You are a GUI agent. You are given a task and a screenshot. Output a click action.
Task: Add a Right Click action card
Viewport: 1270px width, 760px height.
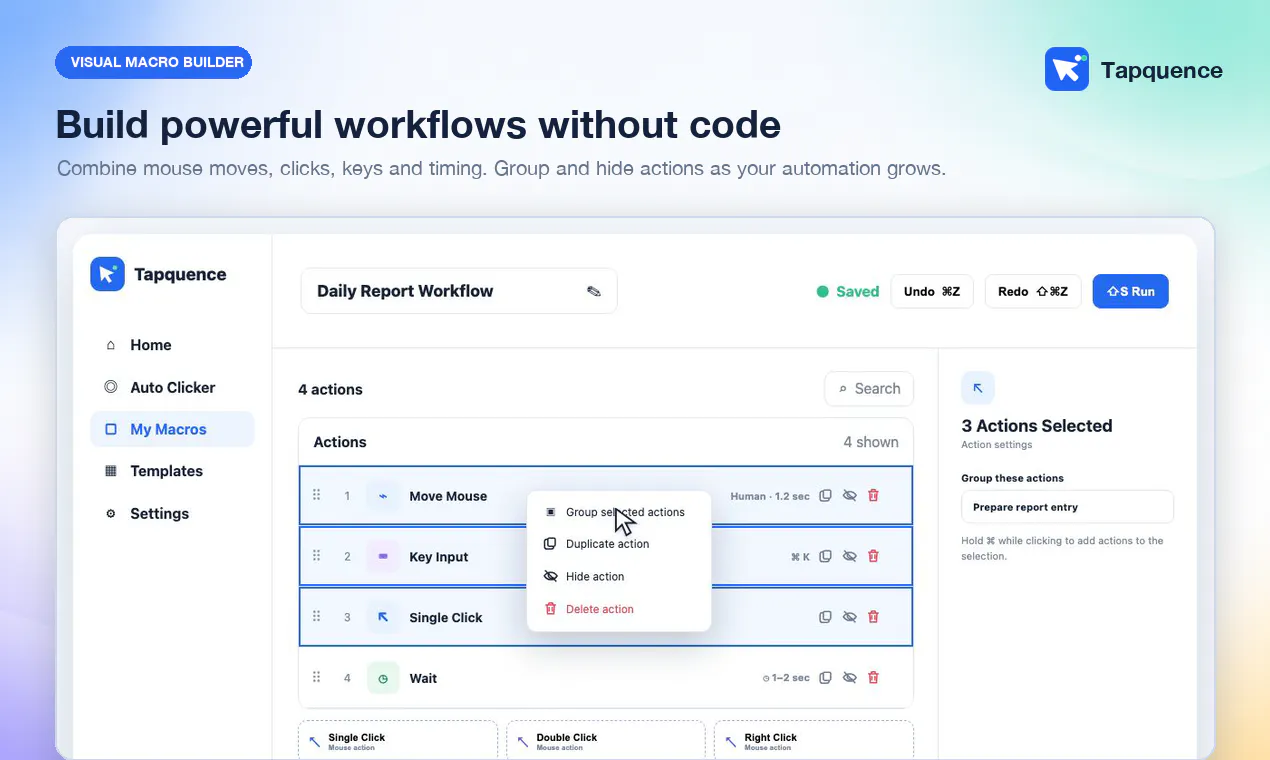pos(814,741)
